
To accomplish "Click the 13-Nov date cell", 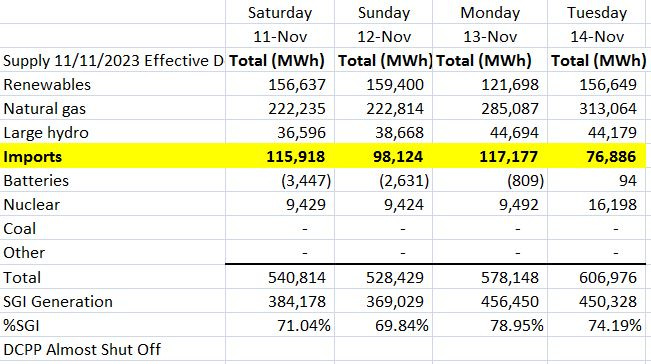I will pos(490,36).
